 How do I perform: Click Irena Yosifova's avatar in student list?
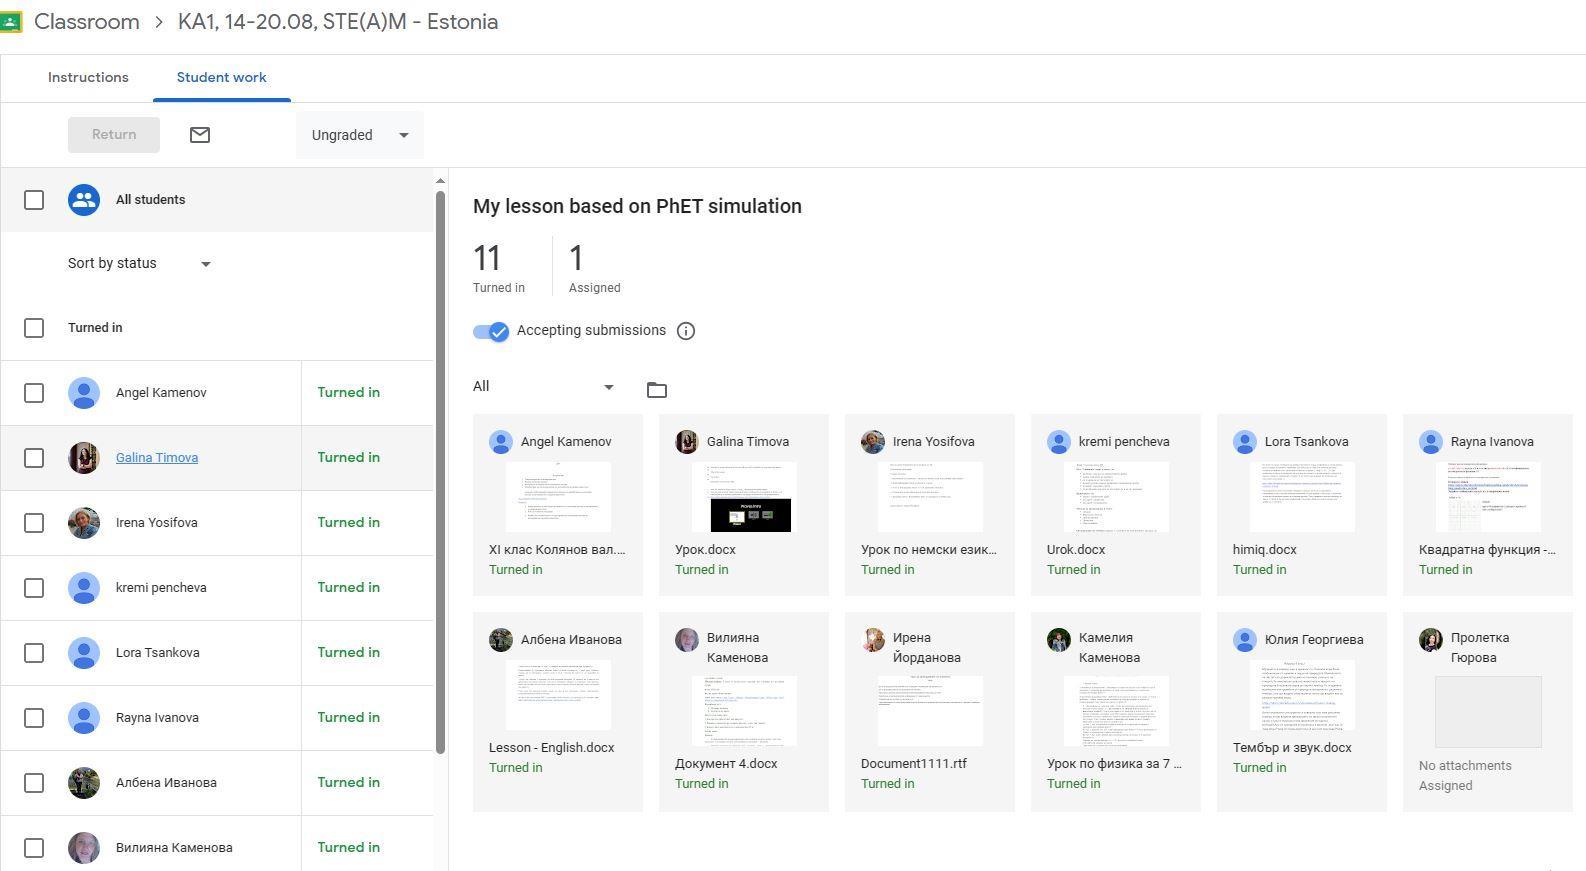[x=84, y=523]
